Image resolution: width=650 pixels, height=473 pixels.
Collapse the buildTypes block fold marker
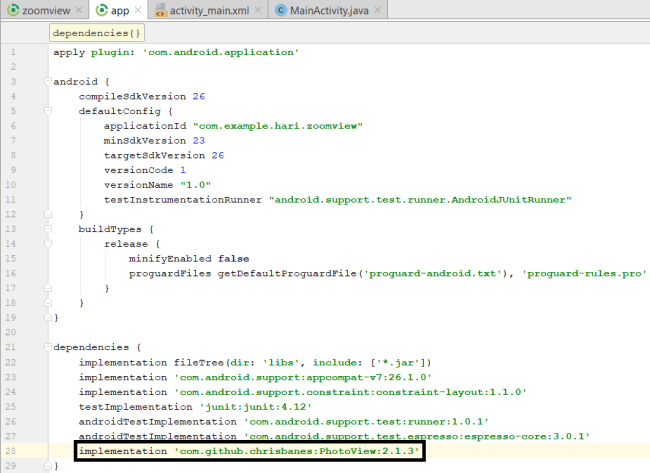click(x=48, y=229)
